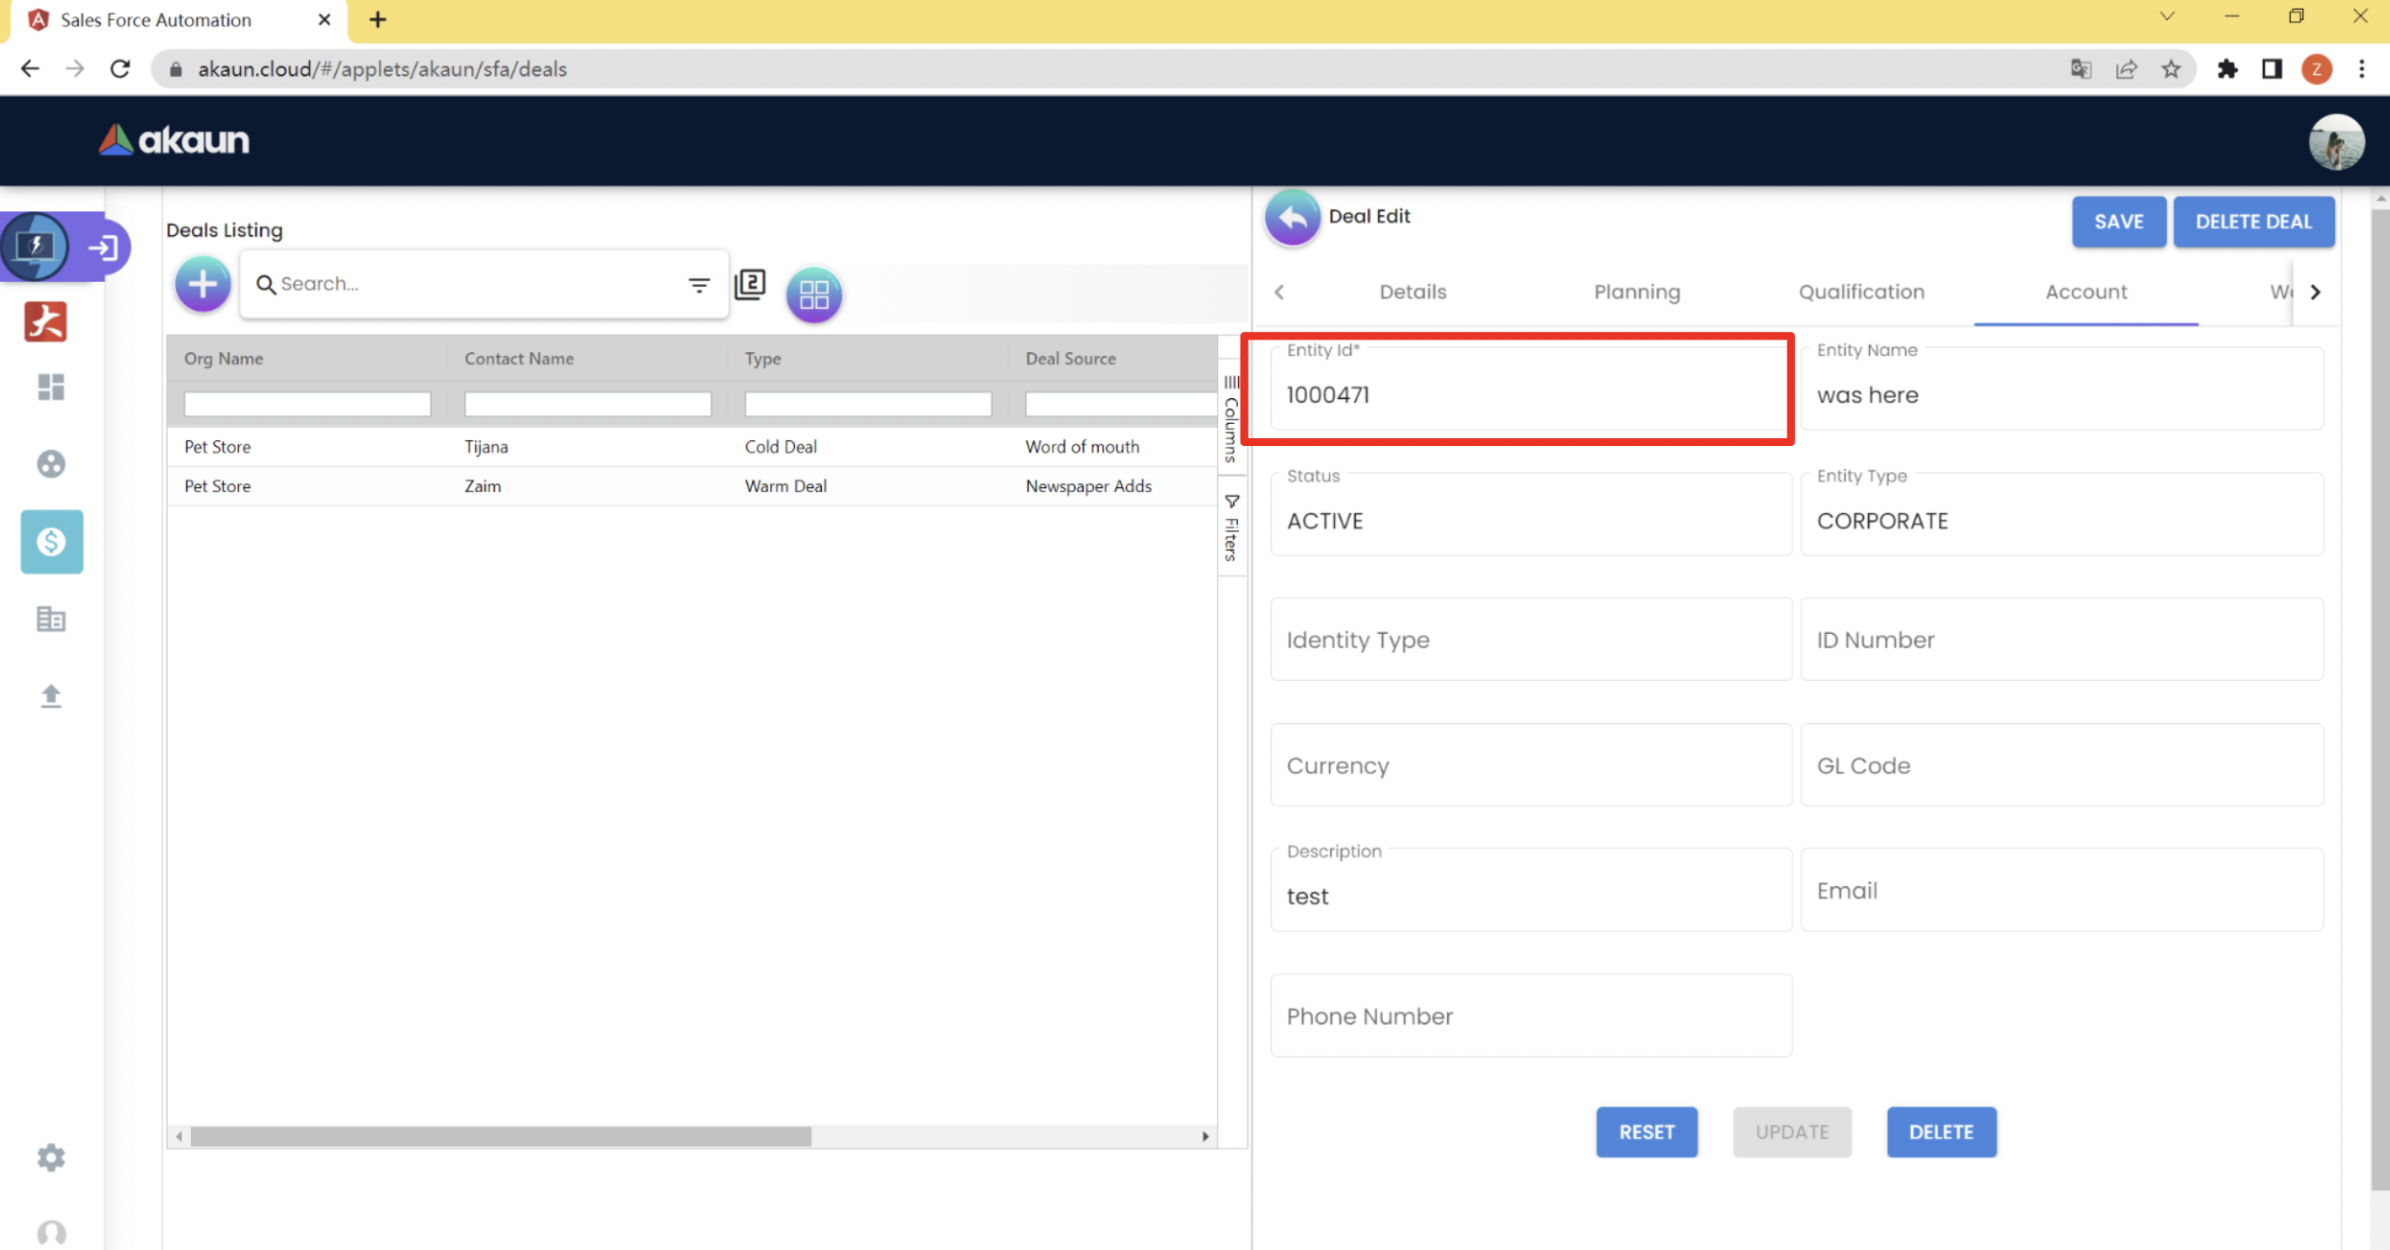Click the purple plus add deal icon

(202, 284)
